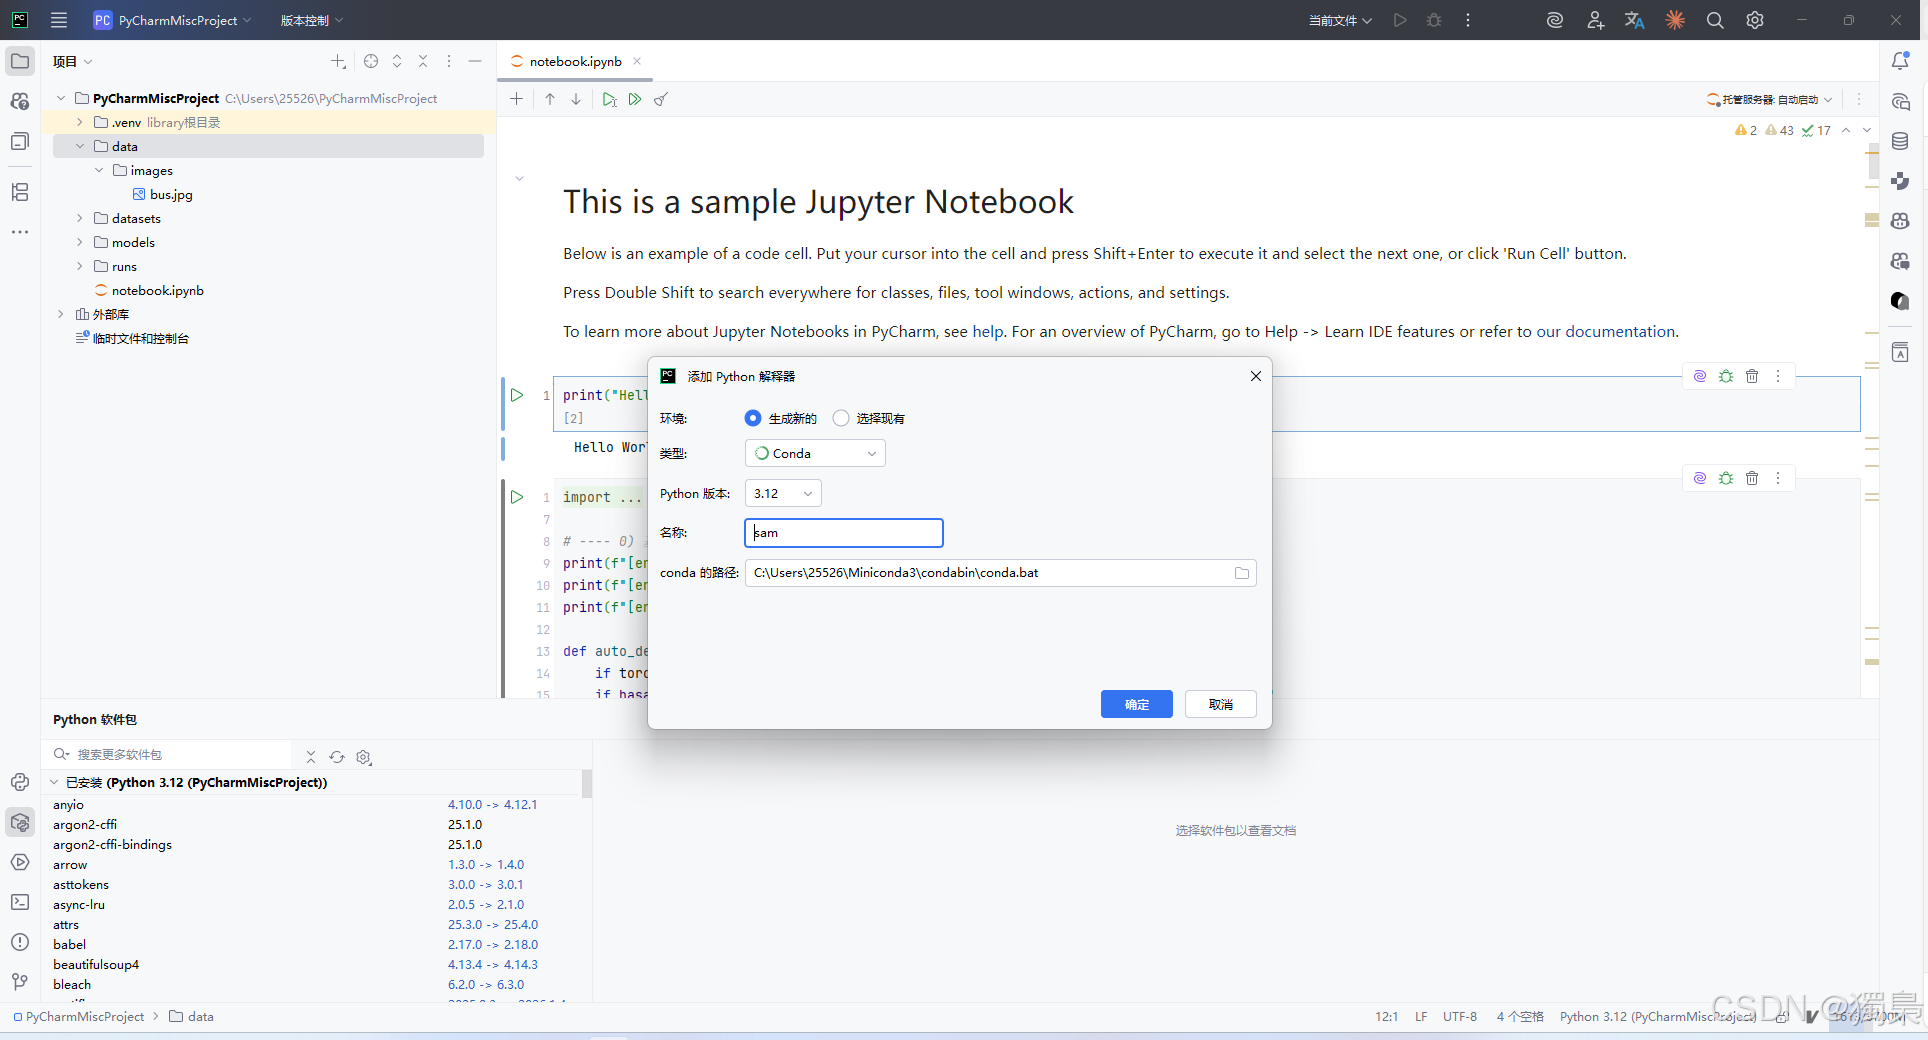1928x1040 pixels.
Task: Delete the first code cell trash icon
Action: point(1752,376)
